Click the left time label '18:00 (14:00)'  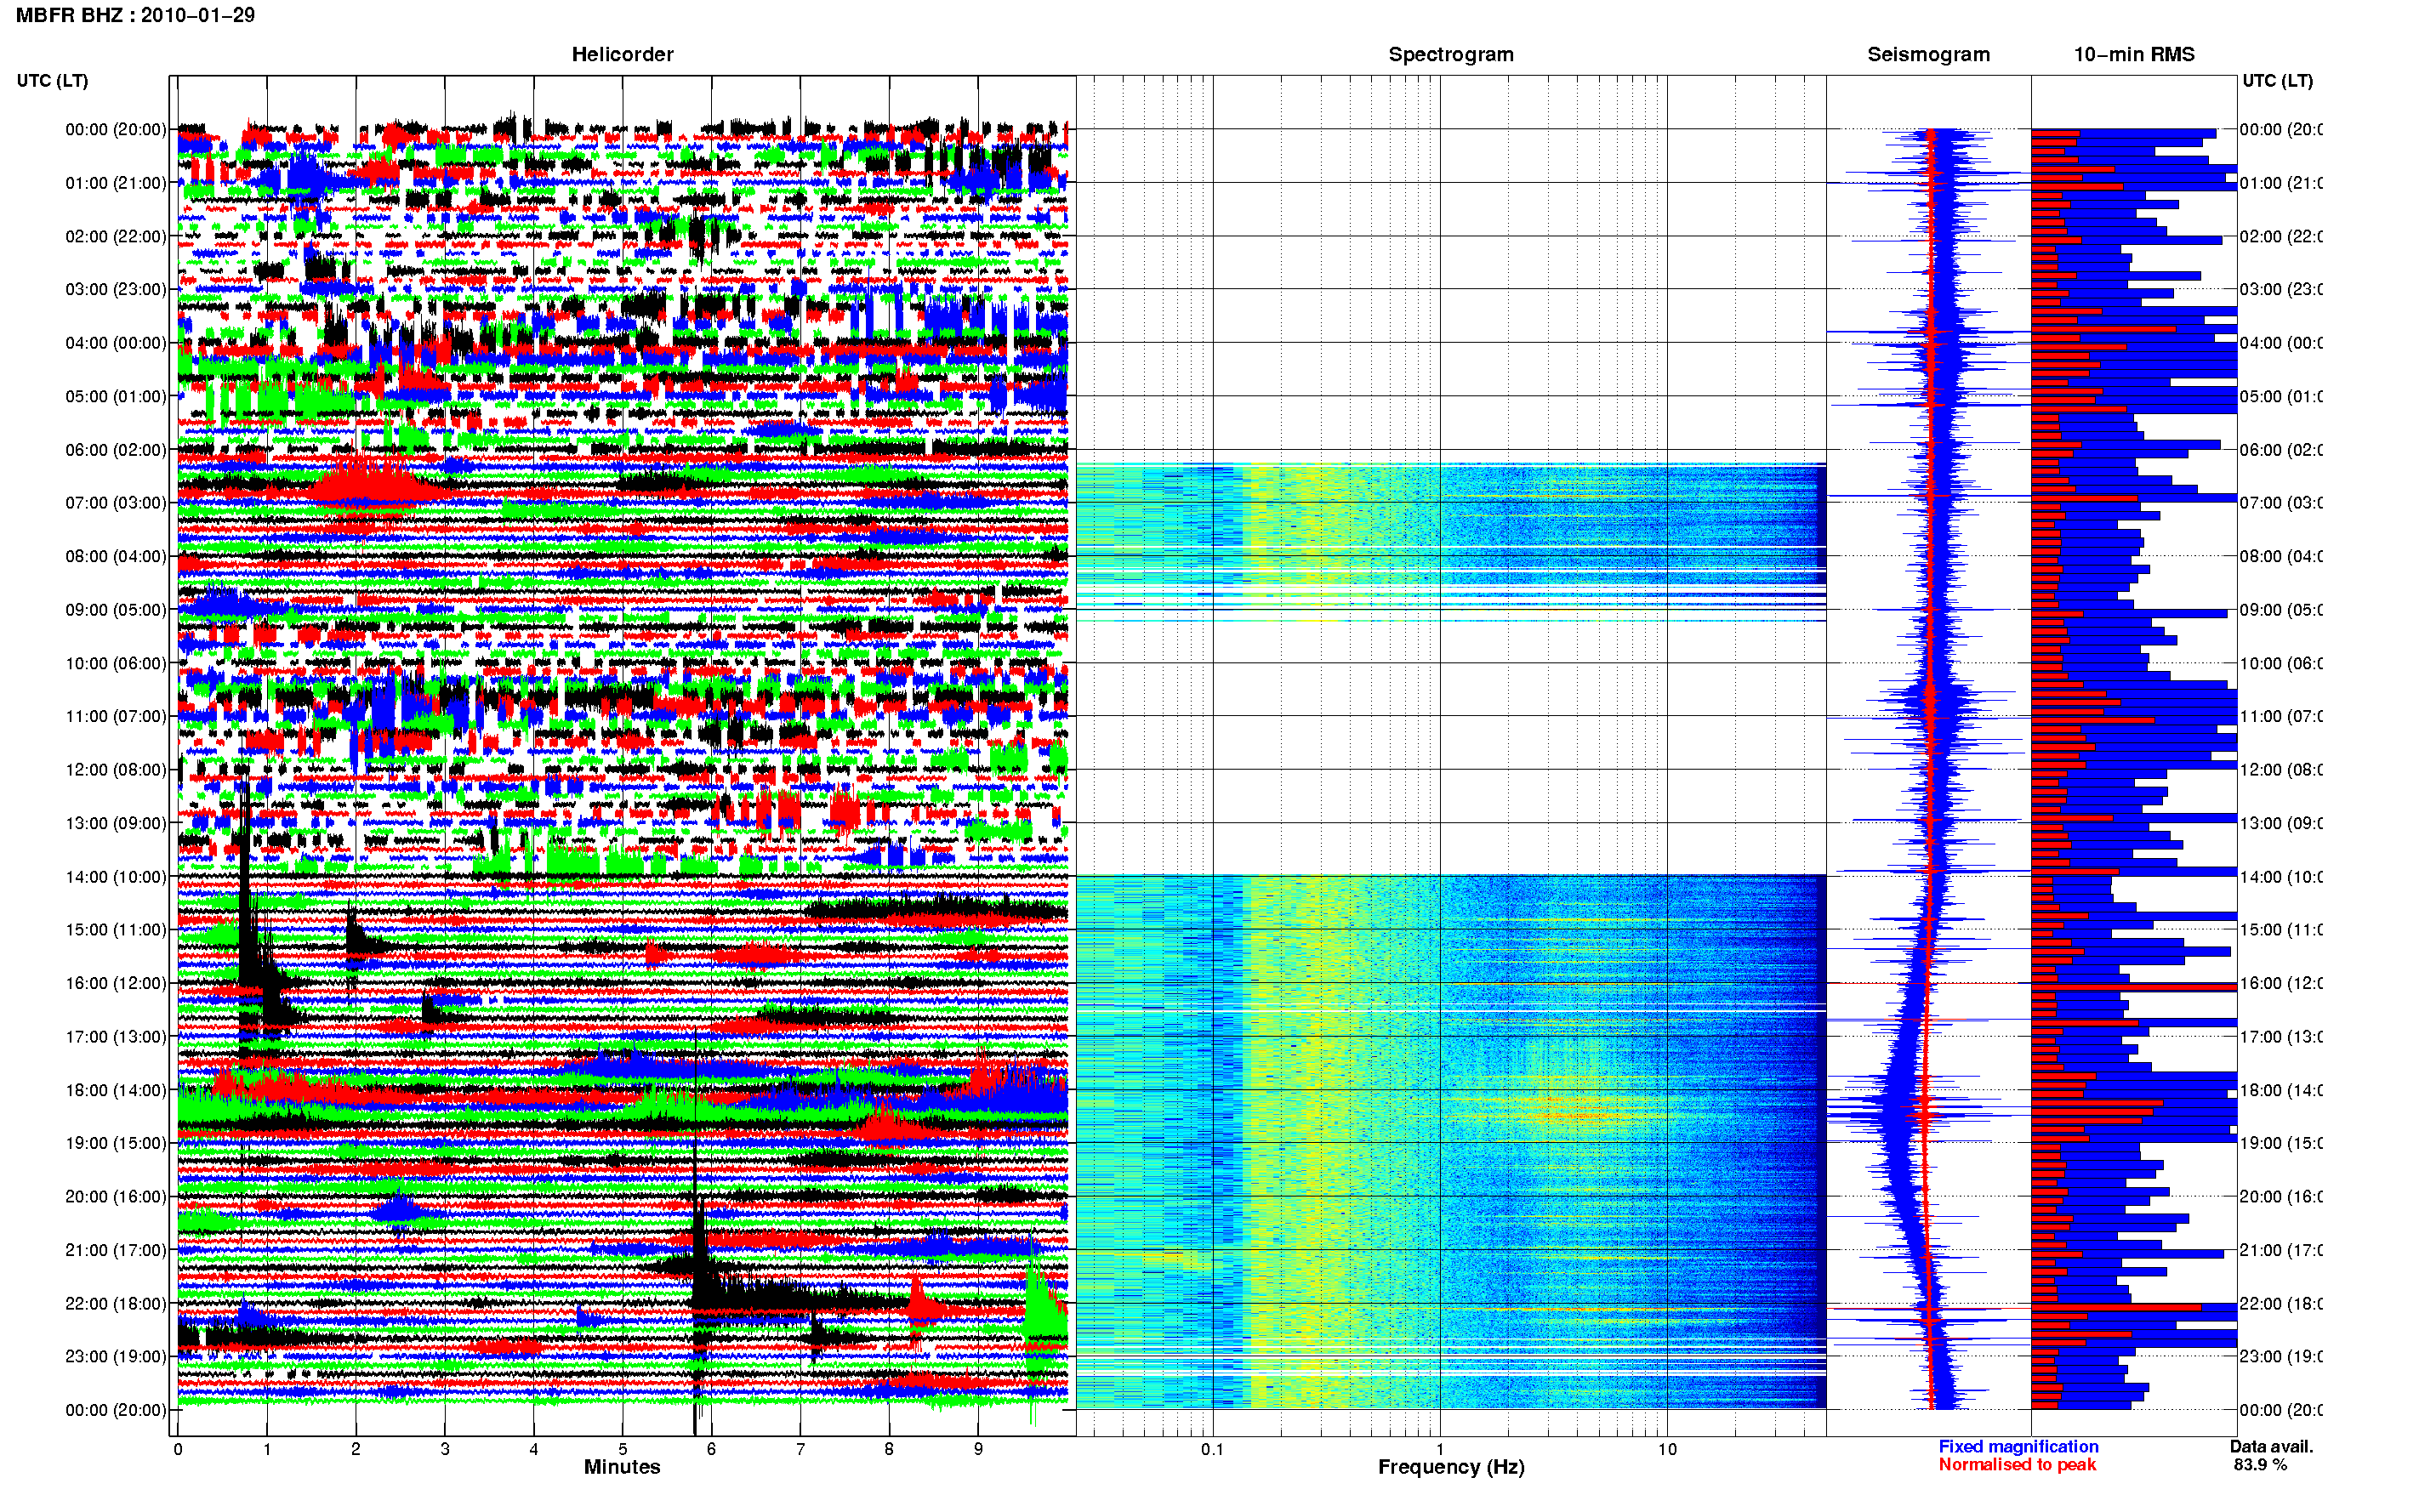116,1090
